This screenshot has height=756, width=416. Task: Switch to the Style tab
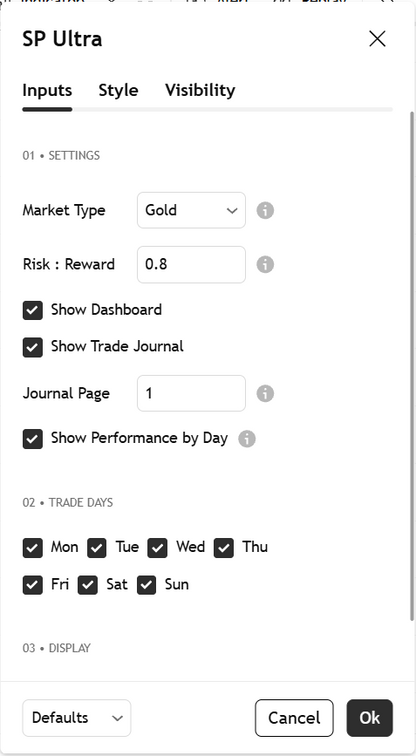(118, 90)
